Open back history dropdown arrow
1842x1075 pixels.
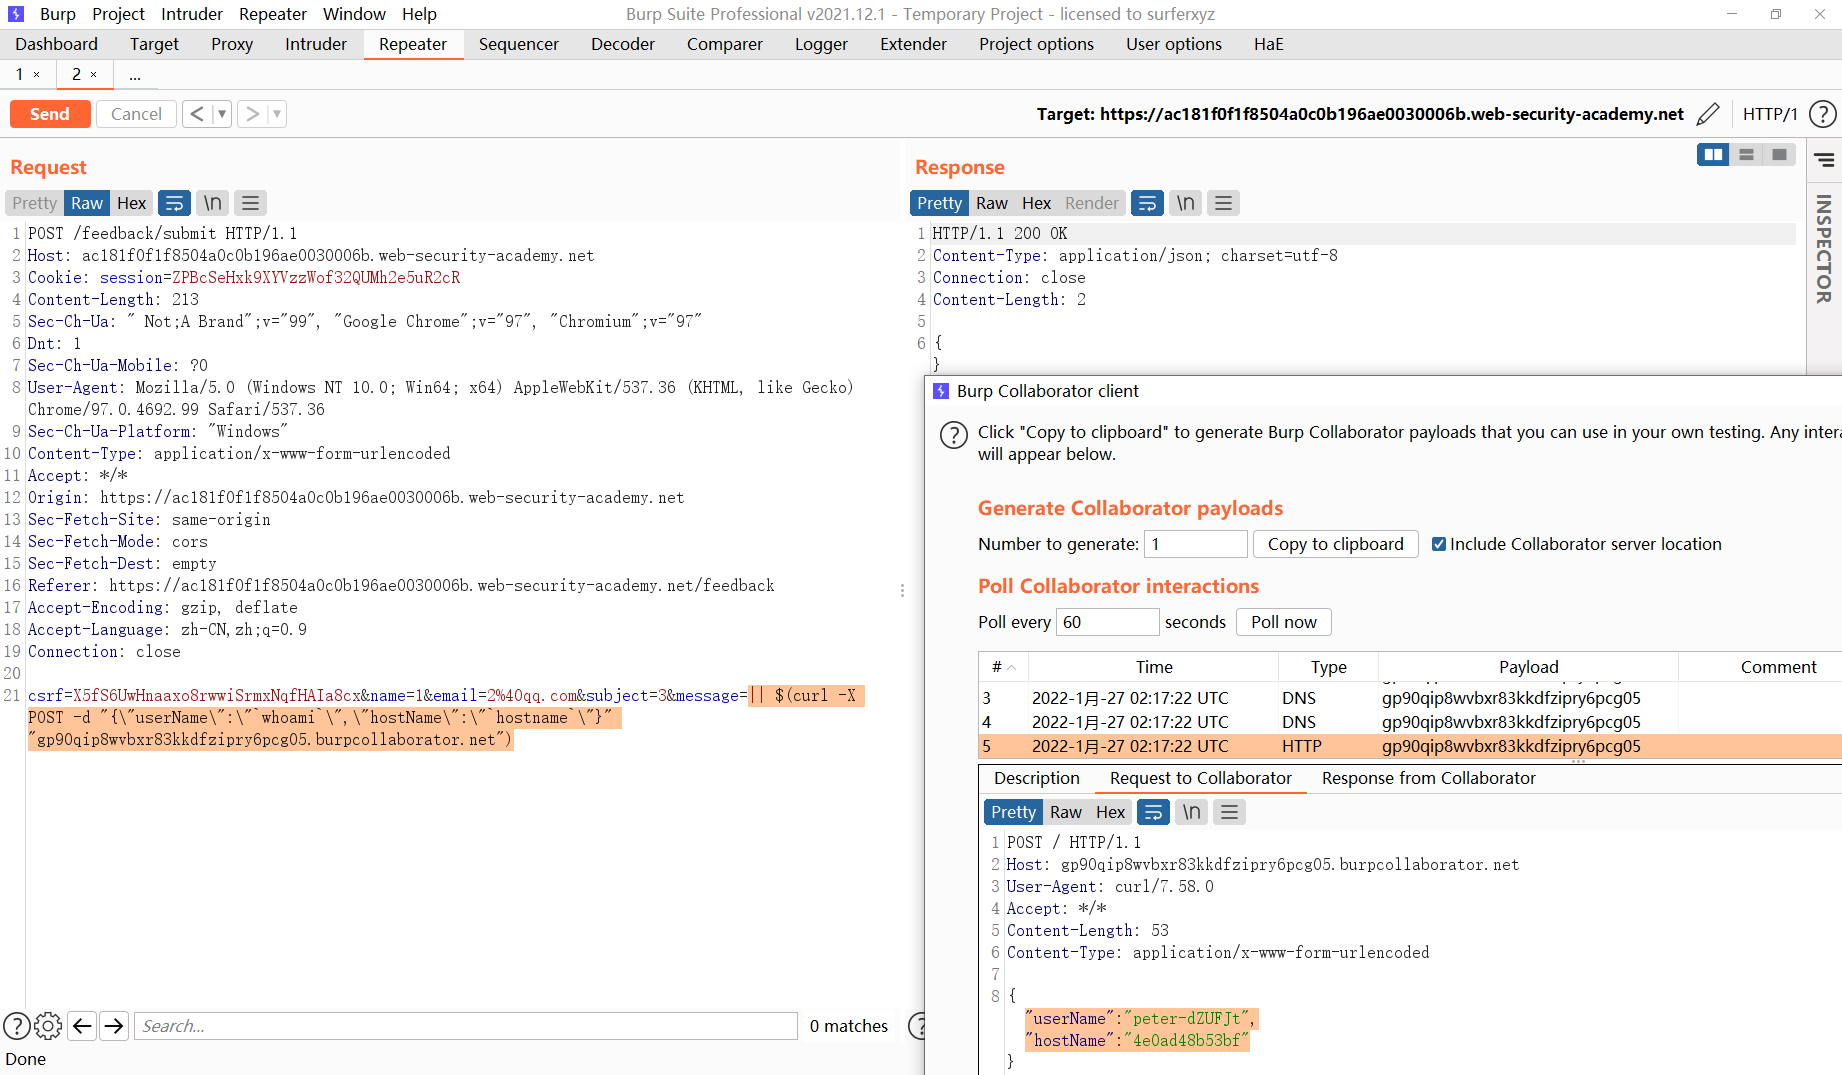click(x=222, y=114)
